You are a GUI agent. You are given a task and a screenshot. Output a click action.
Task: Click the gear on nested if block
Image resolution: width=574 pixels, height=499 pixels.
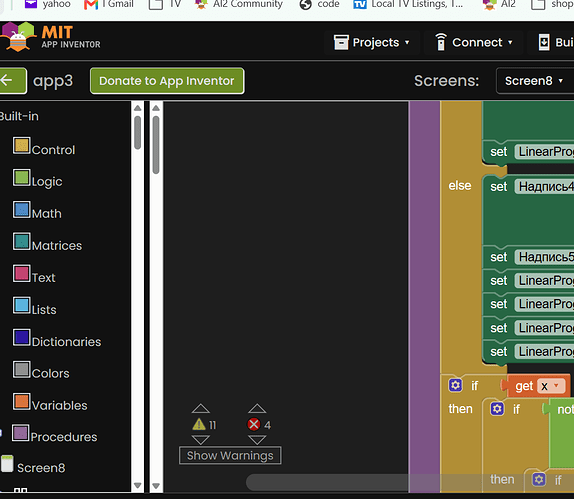click(x=497, y=409)
